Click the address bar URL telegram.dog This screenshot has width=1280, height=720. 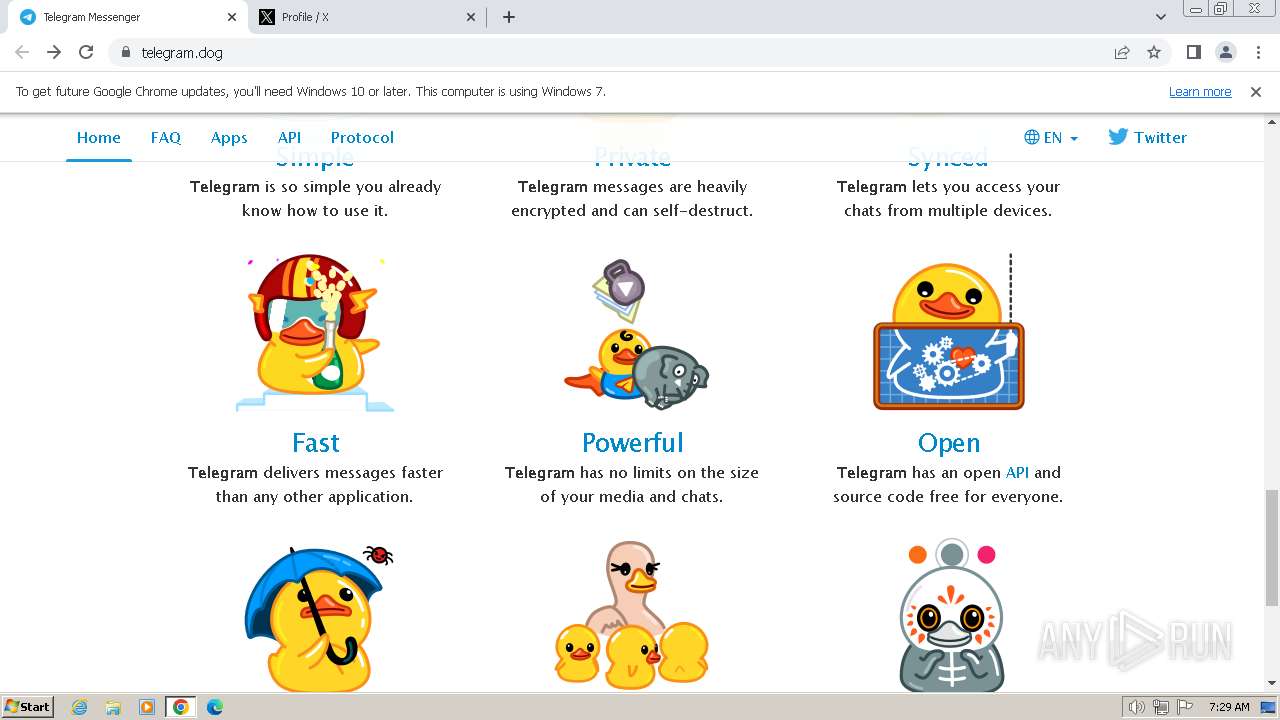pyautogui.click(x=182, y=53)
